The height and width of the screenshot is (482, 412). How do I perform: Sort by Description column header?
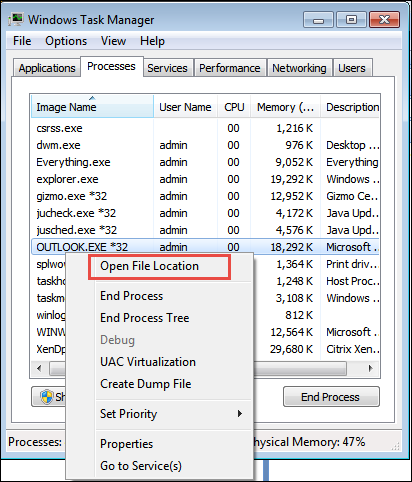coord(350,107)
